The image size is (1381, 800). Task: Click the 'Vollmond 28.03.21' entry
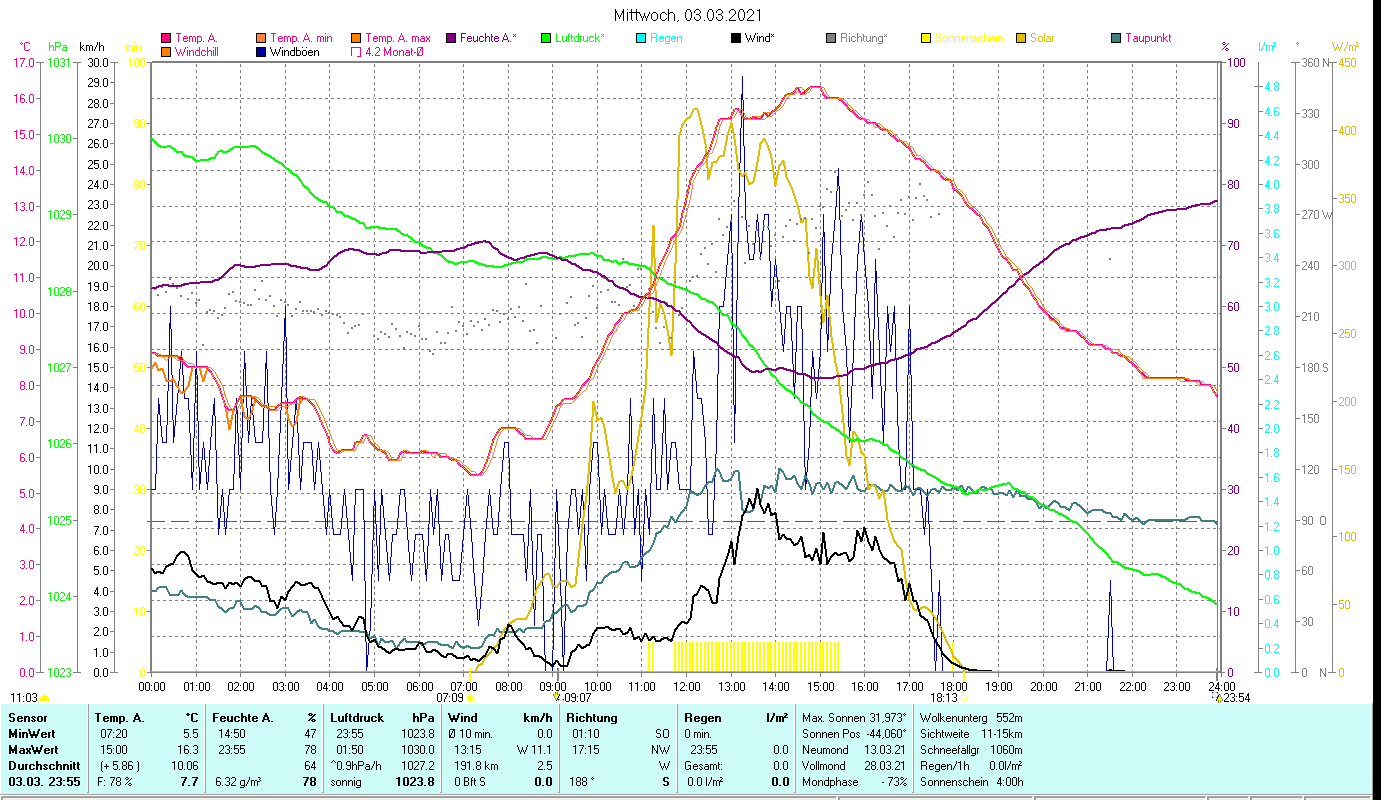pyautogui.click(x=855, y=765)
